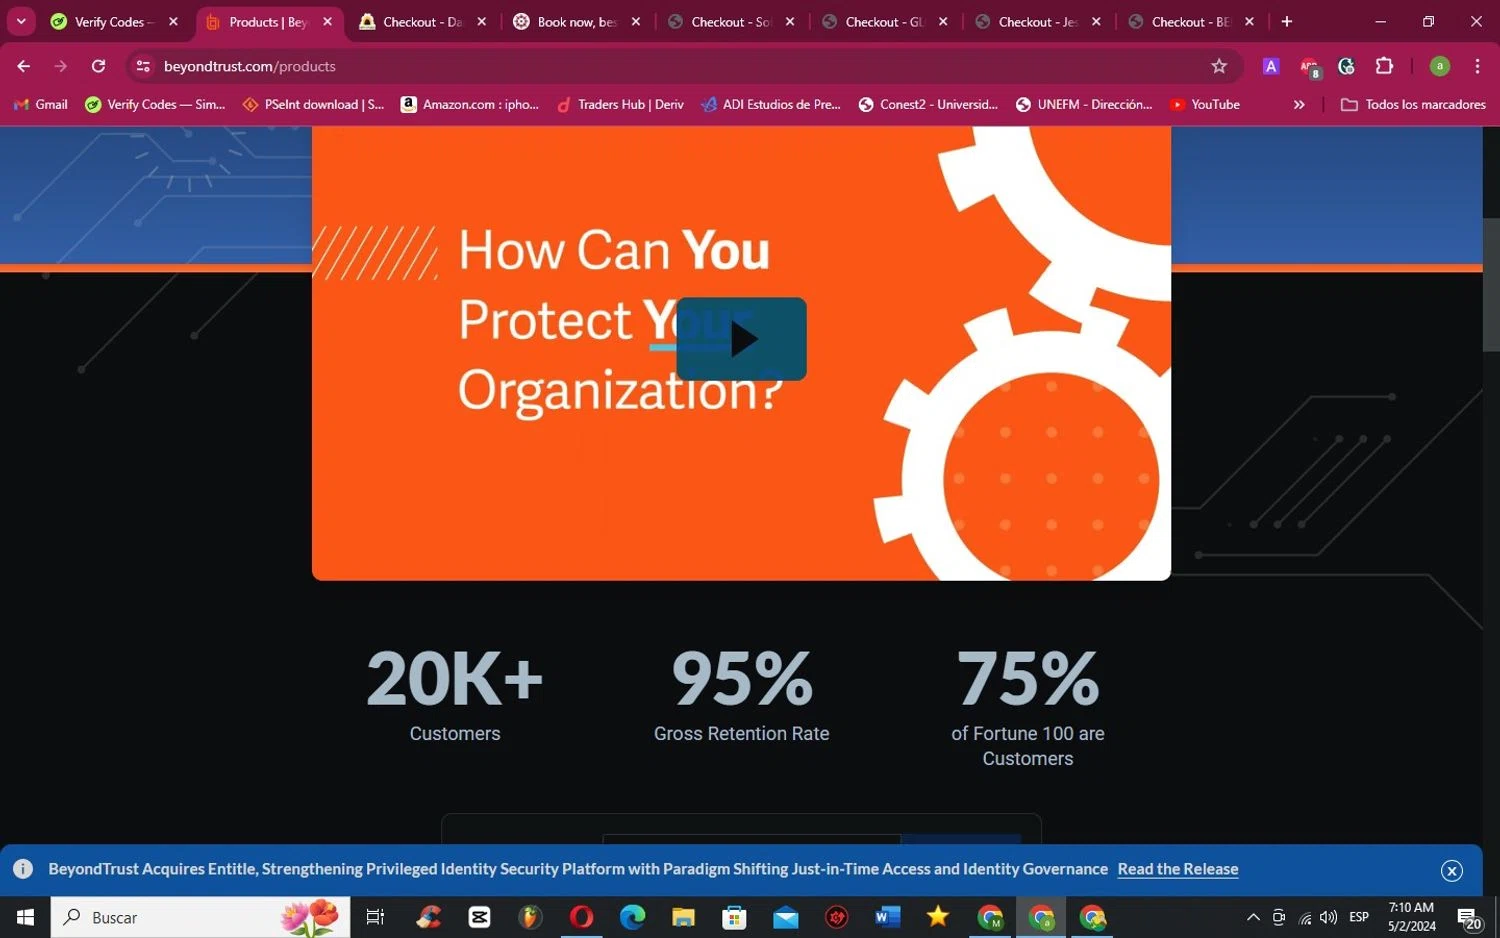This screenshot has width=1500, height=938.
Task: Dismiss the BeyondTrust announcement banner
Action: pyautogui.click(x=1452, y=871)
